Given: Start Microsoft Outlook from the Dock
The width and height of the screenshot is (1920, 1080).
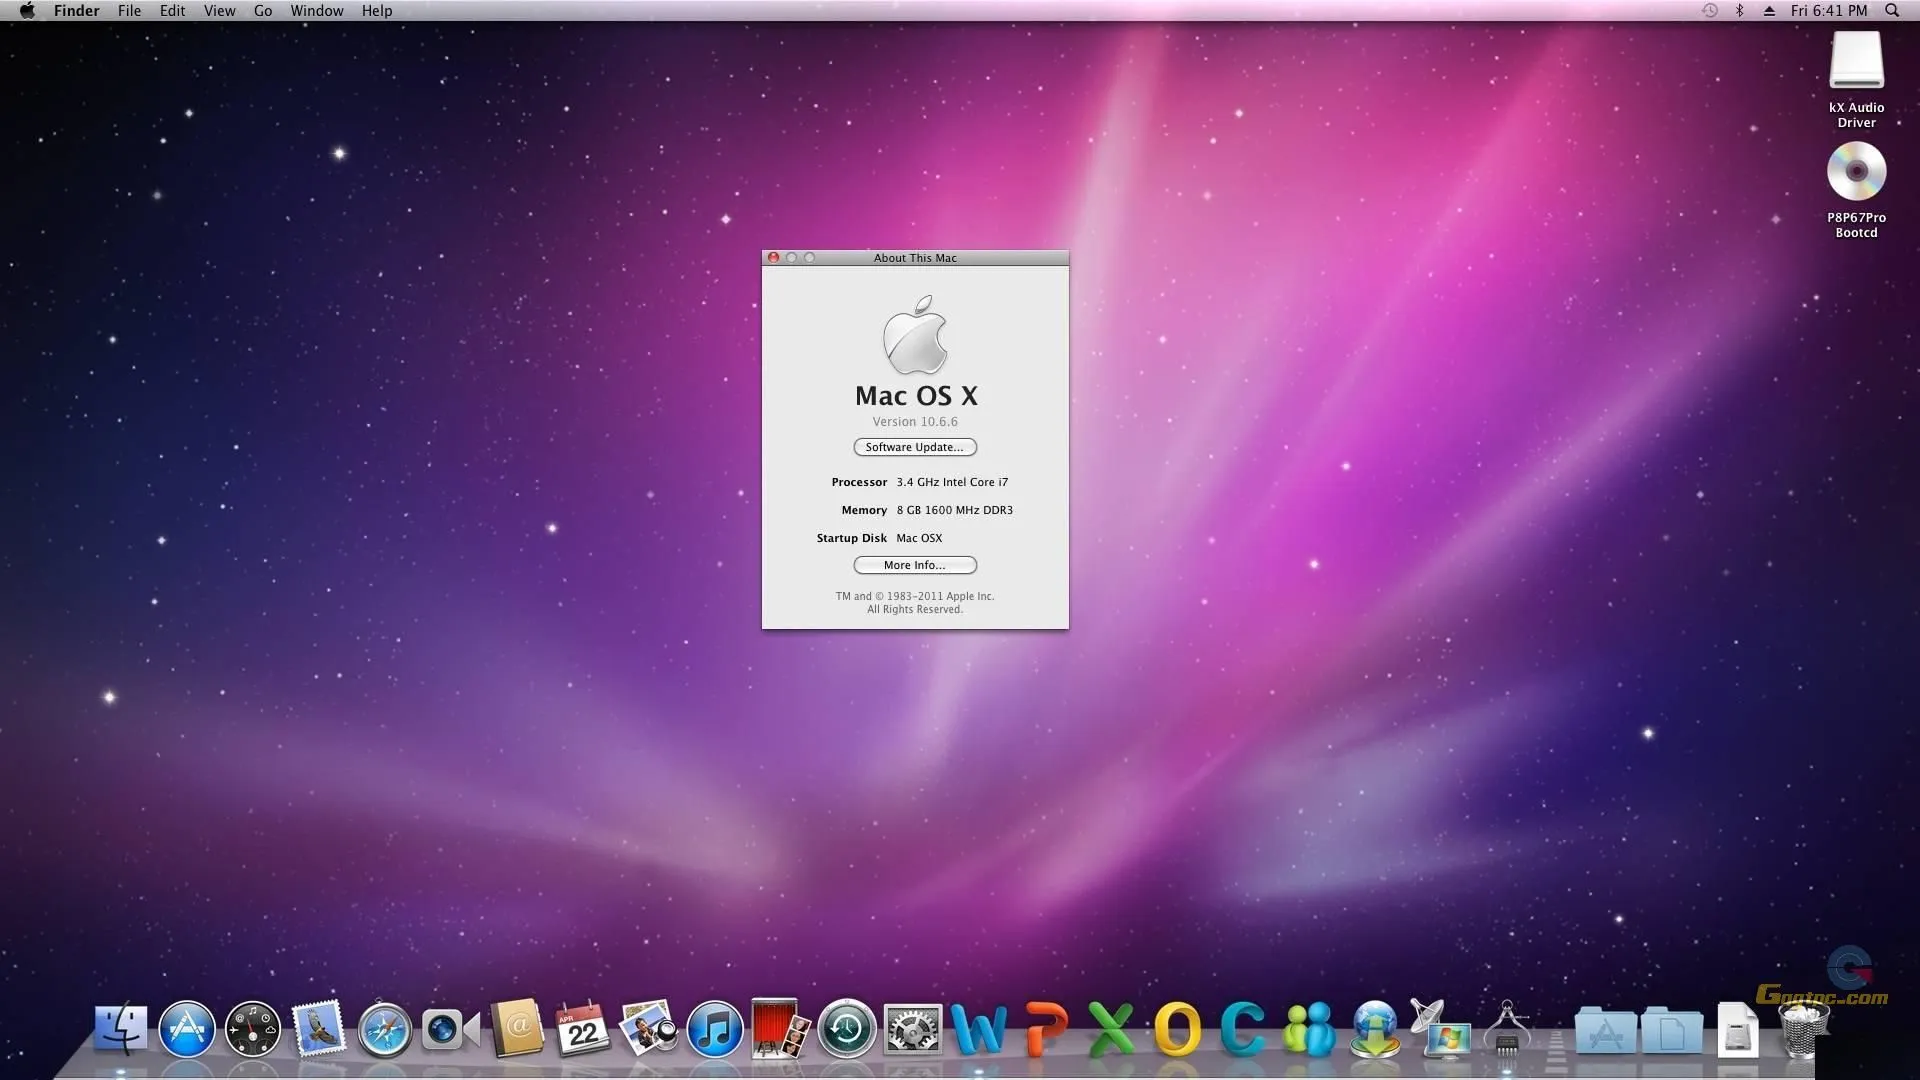Looking at the screenshot, I should [x=1180, y=1028].
